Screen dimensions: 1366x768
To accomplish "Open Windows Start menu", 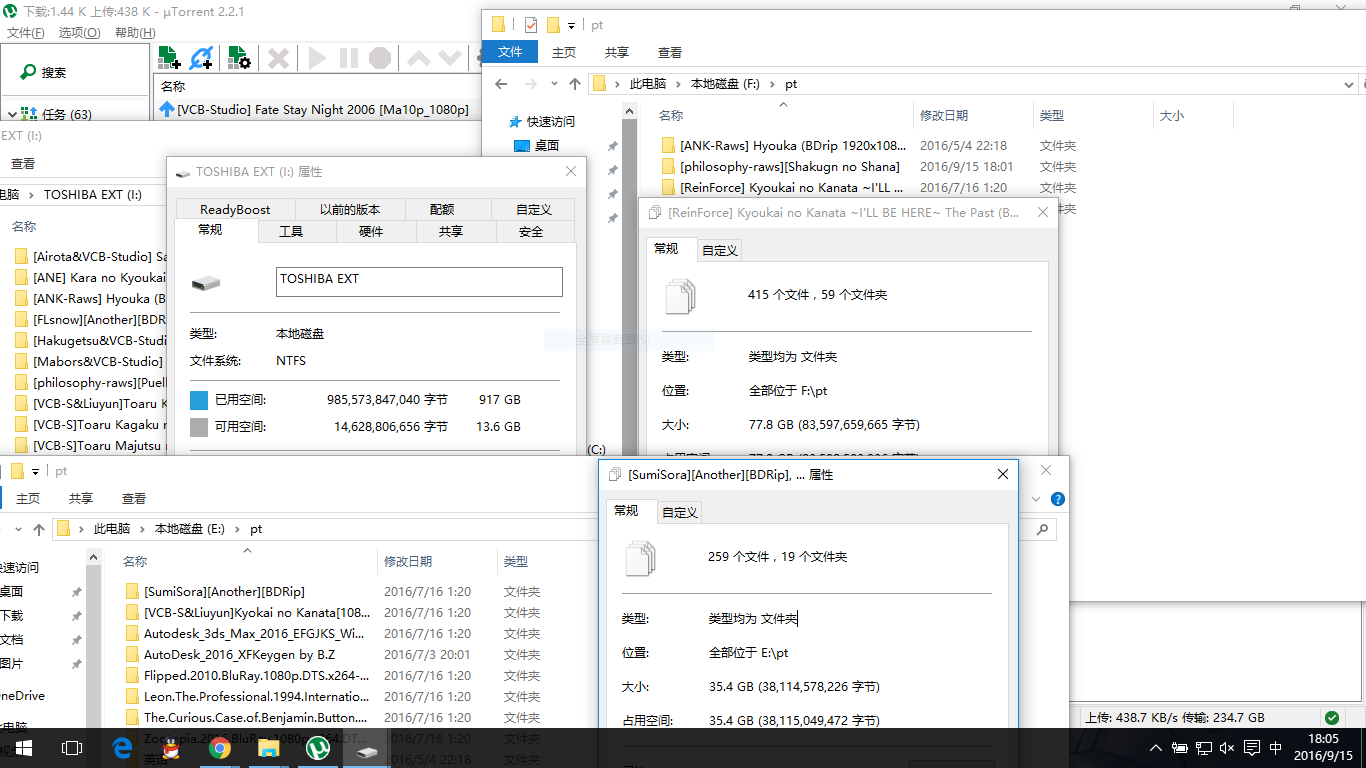I will pos(24,748).
